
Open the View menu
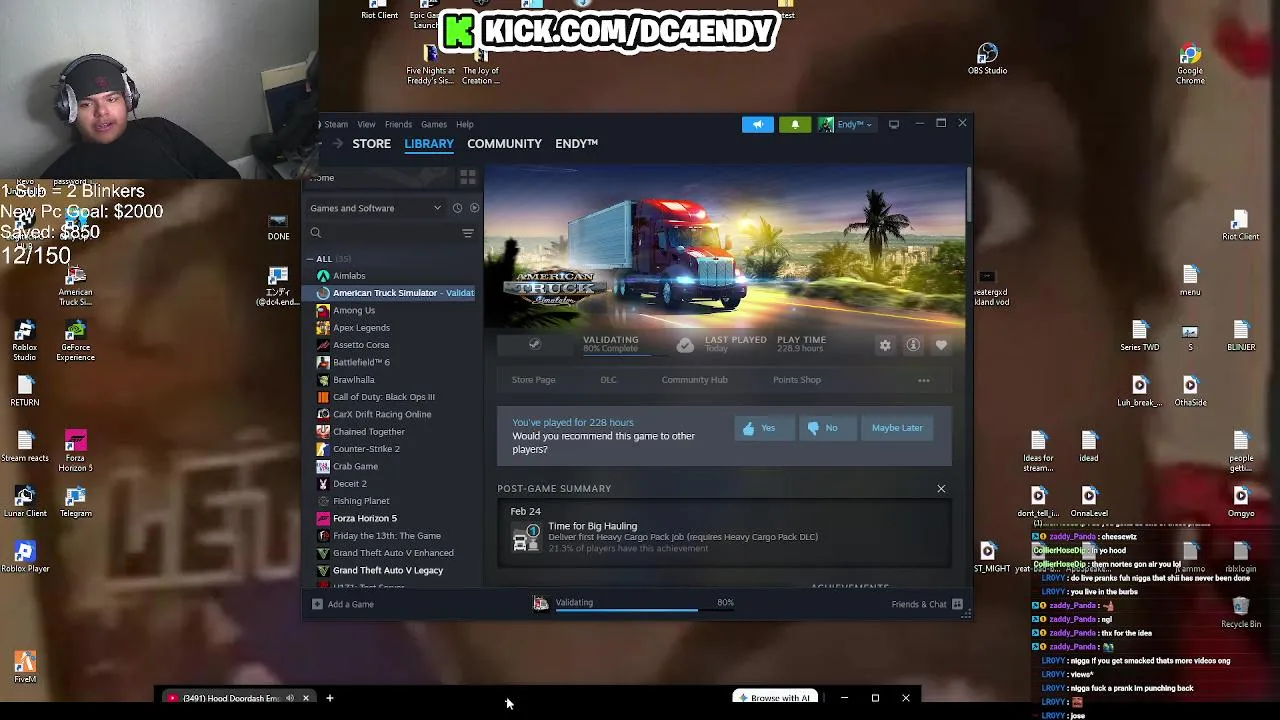point(366,124)
